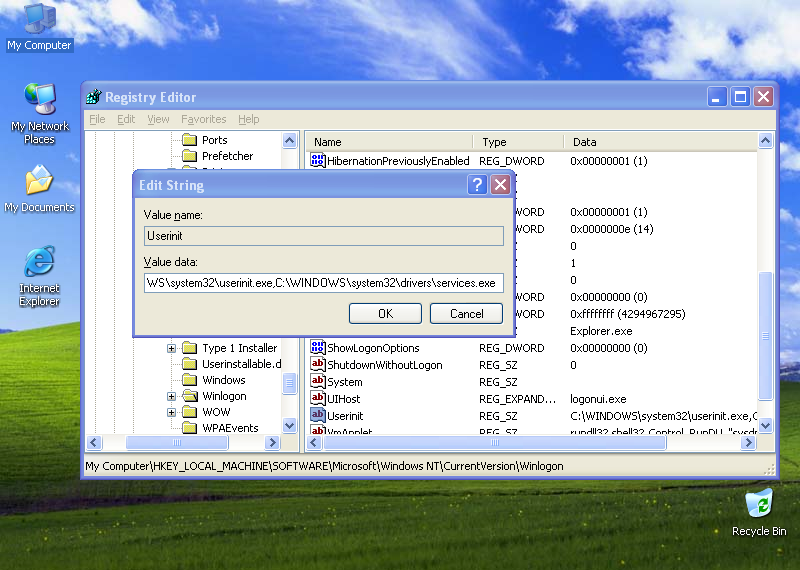Screen dimensions: 800x570
Task: Click the Registry Editor title bar icon
Action: coord(94,96)
